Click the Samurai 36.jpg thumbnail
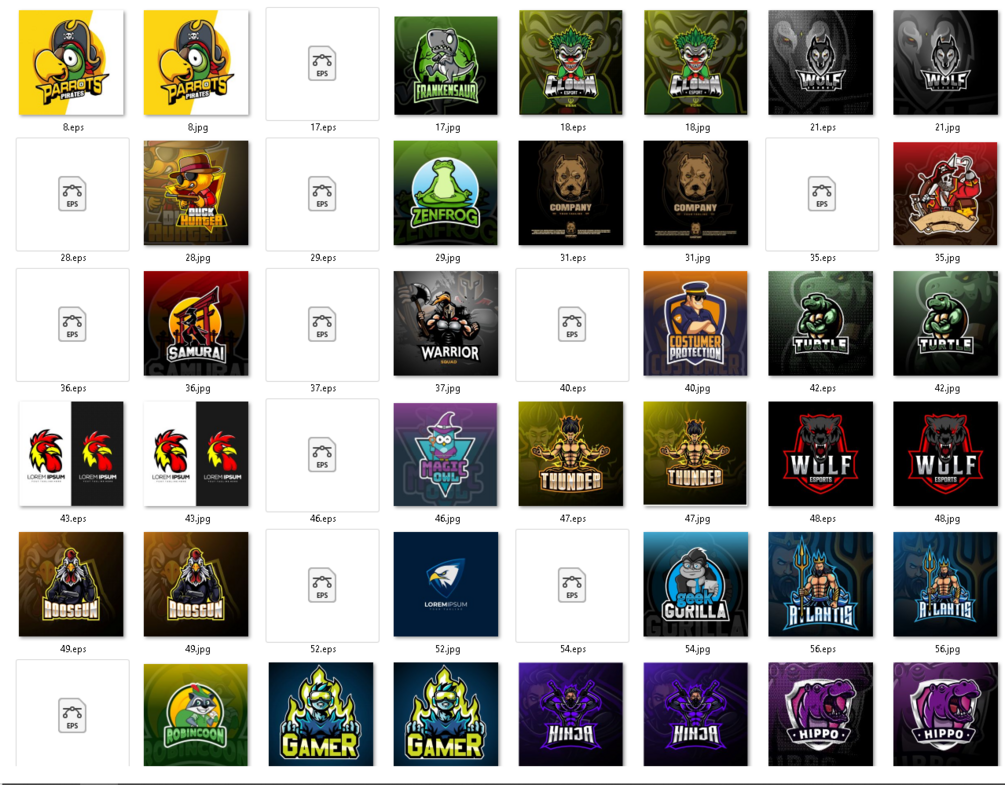This screenshot has width=1005, height=785. [196, 324]
